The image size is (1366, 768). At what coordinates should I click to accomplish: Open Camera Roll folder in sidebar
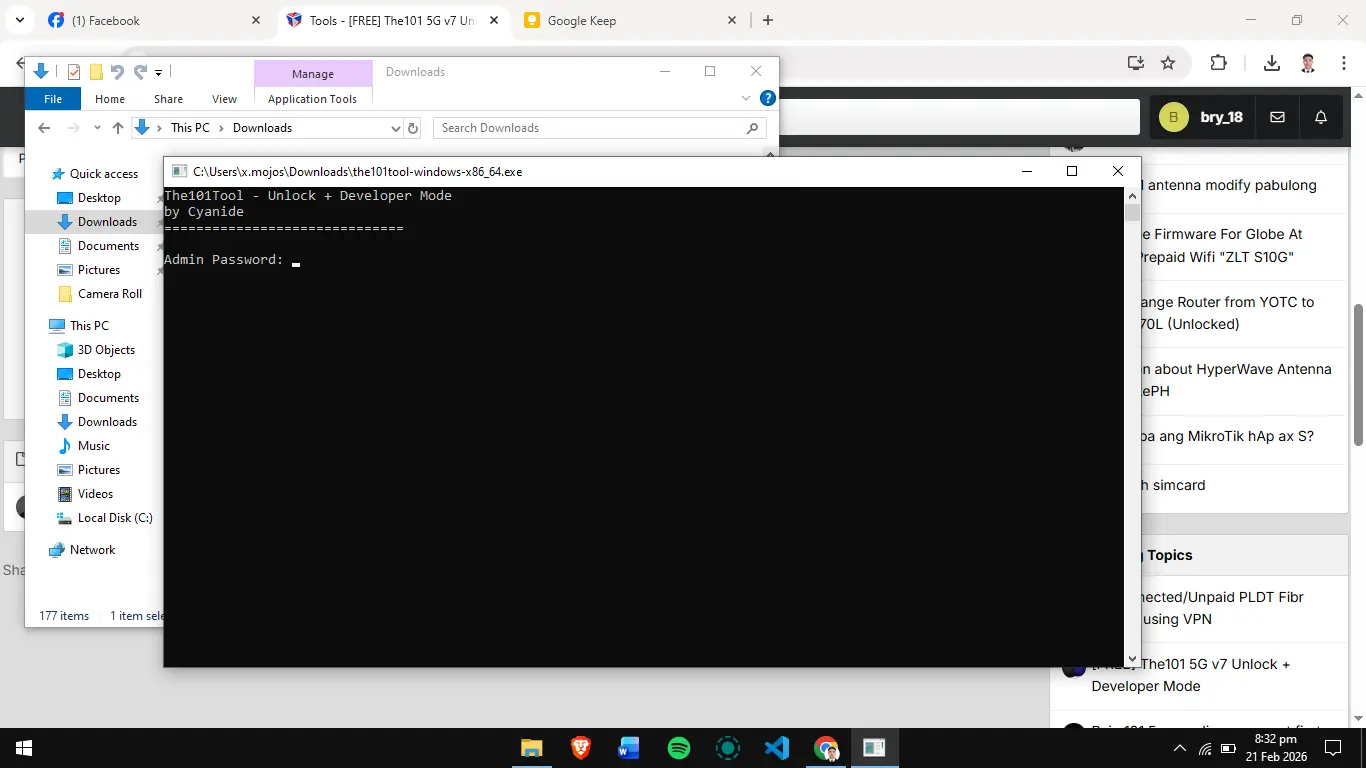click(x=110, y=294)
